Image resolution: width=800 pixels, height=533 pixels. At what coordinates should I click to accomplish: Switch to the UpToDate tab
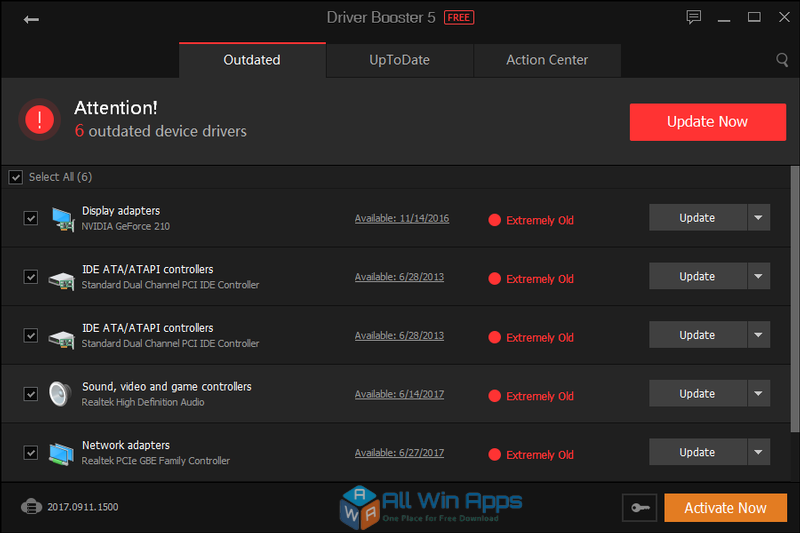pyautogui.click(x=399, y=60)
